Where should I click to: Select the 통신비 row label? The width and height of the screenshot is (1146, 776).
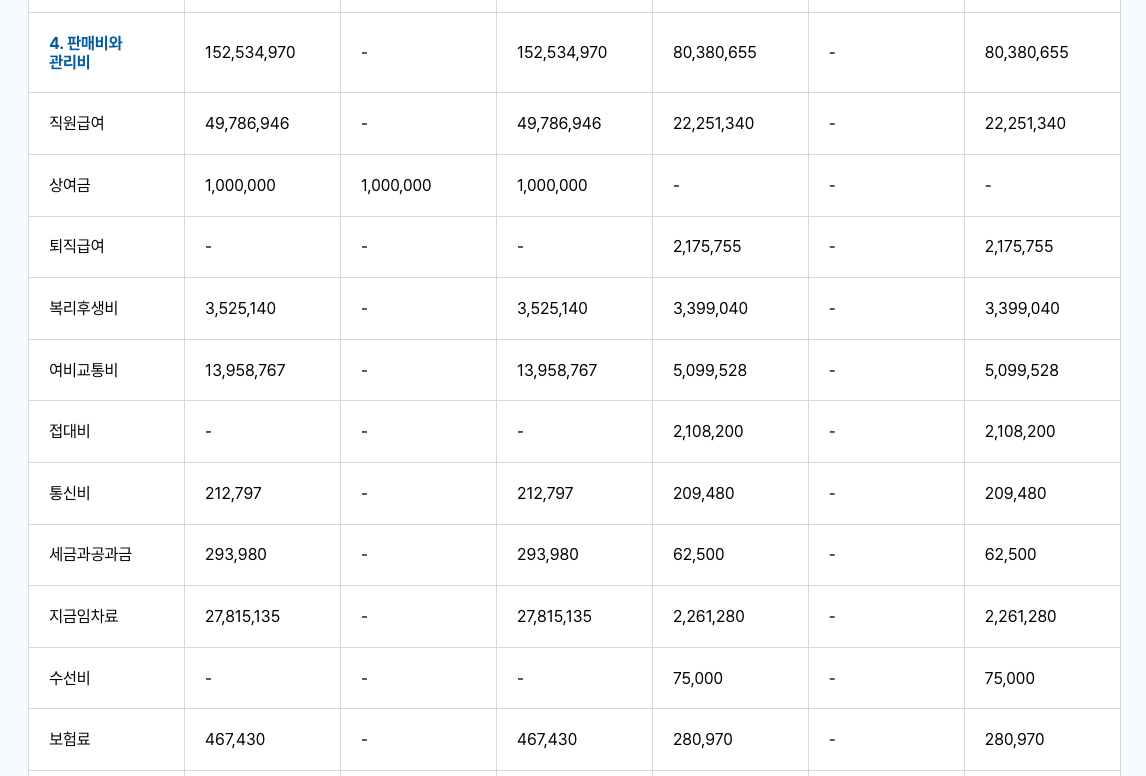pyautogui.click(x=70, y=493)
